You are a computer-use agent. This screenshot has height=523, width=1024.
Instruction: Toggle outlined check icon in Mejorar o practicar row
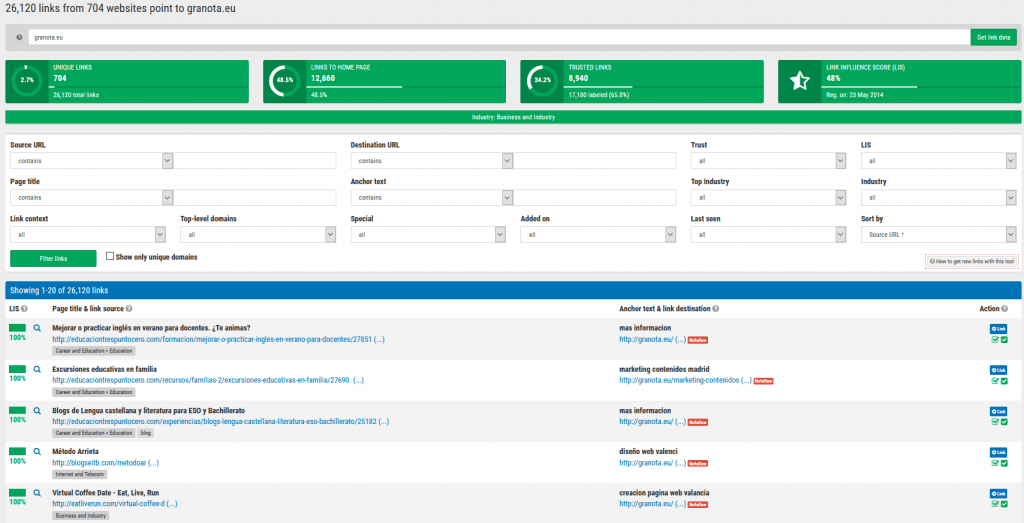995,340
